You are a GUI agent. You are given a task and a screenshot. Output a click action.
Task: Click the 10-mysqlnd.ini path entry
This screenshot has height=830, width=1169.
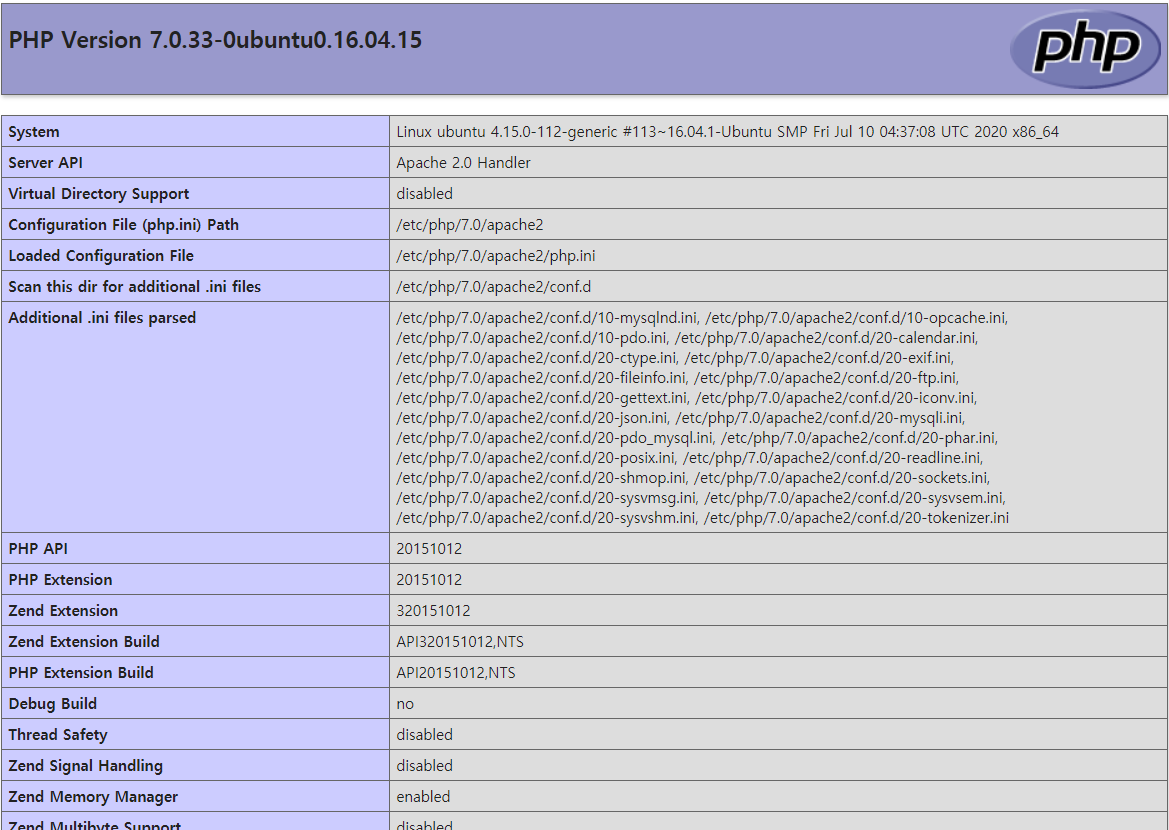(x=548, y=318)
